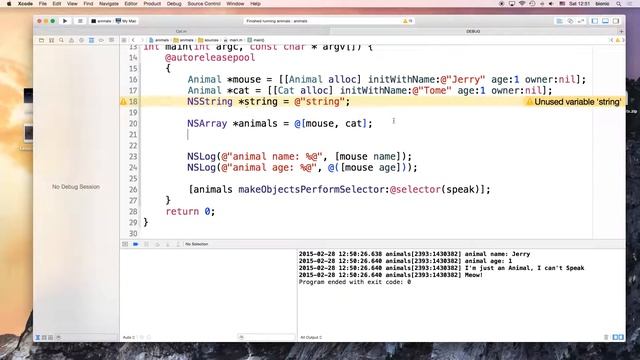Add a new tab with plus button

pyautogui.click(x=621, y=31)
